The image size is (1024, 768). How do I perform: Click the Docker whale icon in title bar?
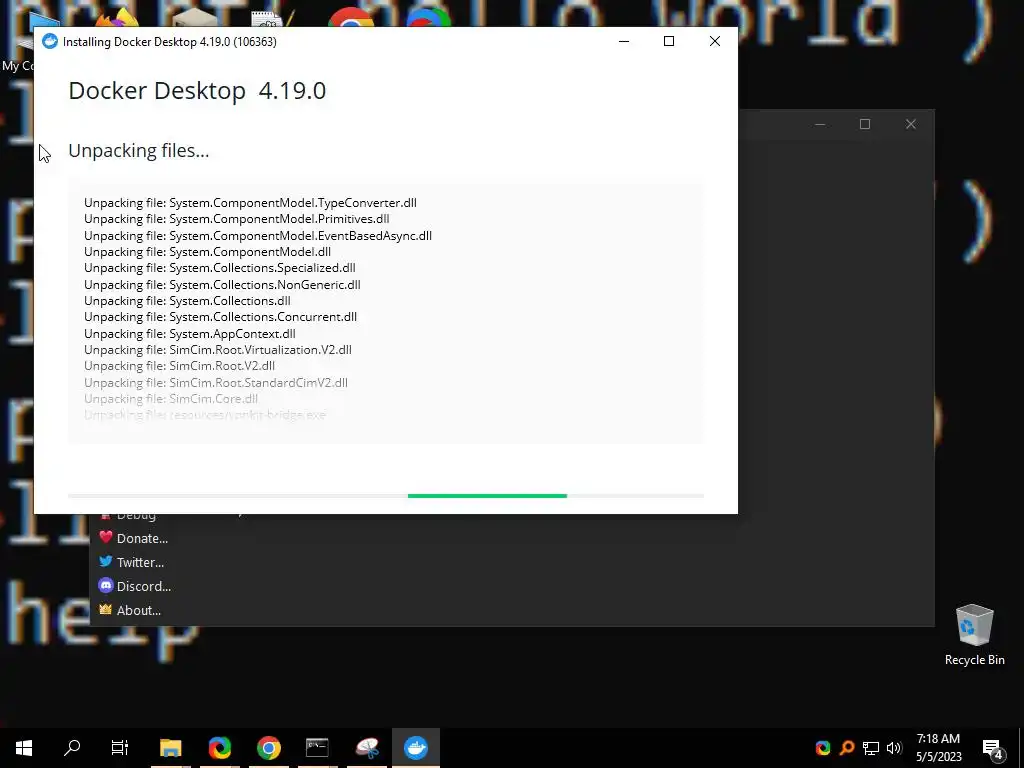point(50,41)
